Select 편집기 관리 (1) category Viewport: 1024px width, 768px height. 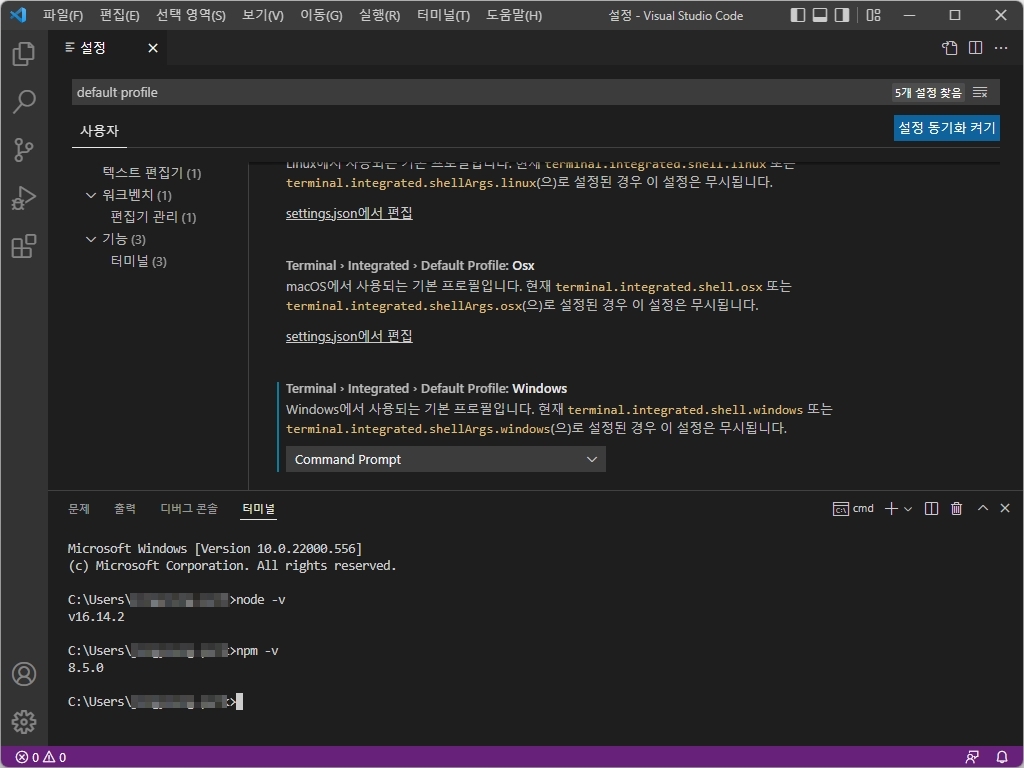[153, 217]
